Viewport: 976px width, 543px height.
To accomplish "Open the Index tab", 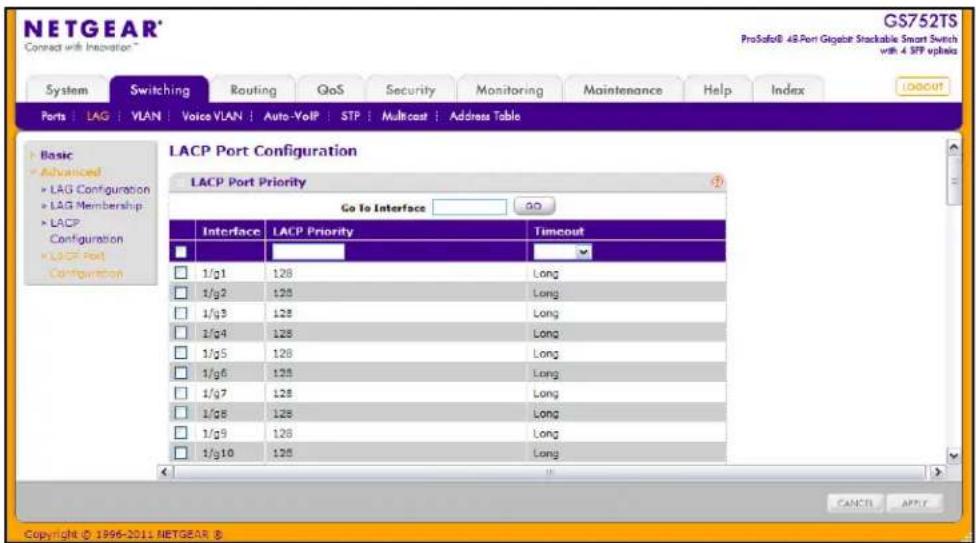I will [x=787, y=90].
